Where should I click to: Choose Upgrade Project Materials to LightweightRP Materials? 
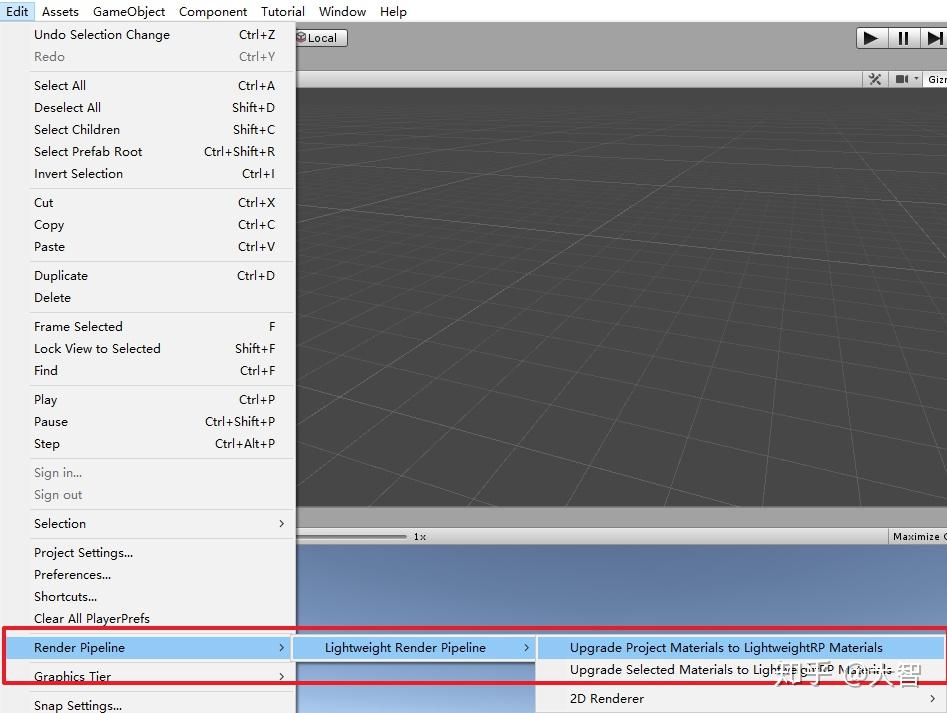(740, 648)
